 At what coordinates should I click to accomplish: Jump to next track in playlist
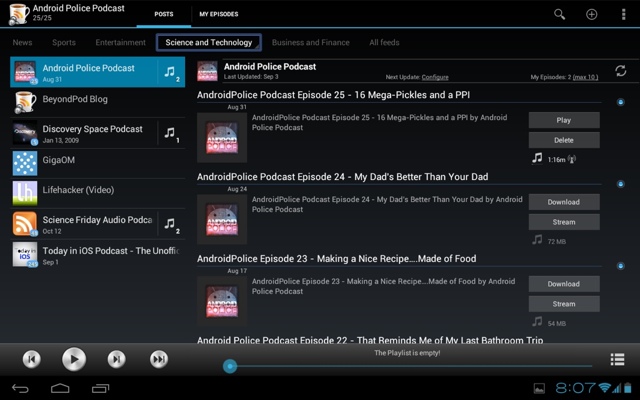coord(159,359)
